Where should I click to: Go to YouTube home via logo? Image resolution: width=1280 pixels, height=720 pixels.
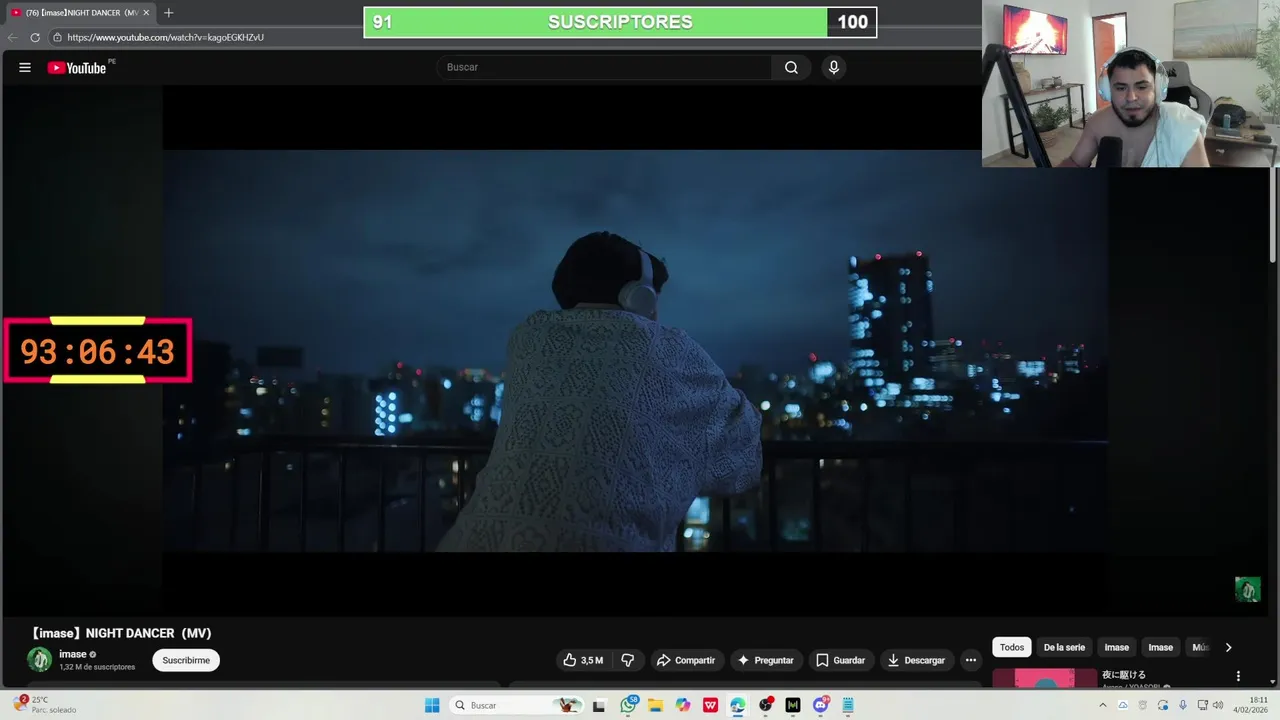(77, 68)
